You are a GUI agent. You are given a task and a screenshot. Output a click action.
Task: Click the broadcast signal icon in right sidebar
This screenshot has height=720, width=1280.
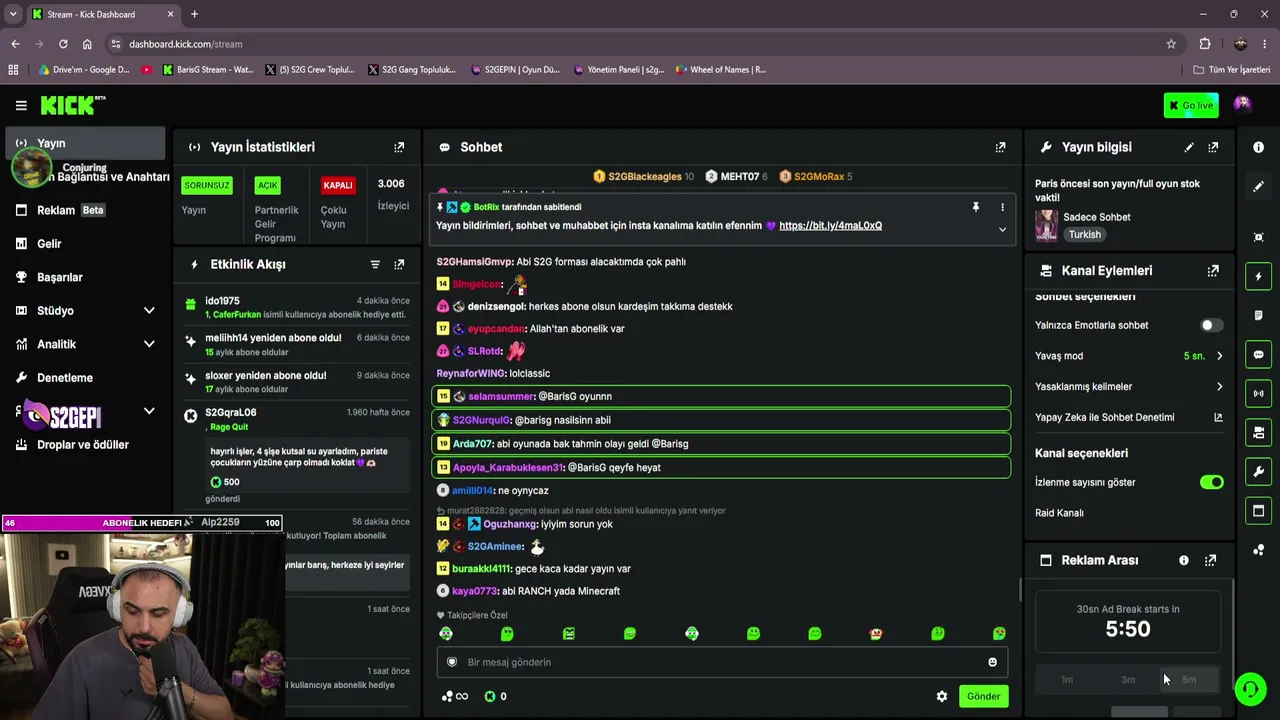click(1258, 394)
